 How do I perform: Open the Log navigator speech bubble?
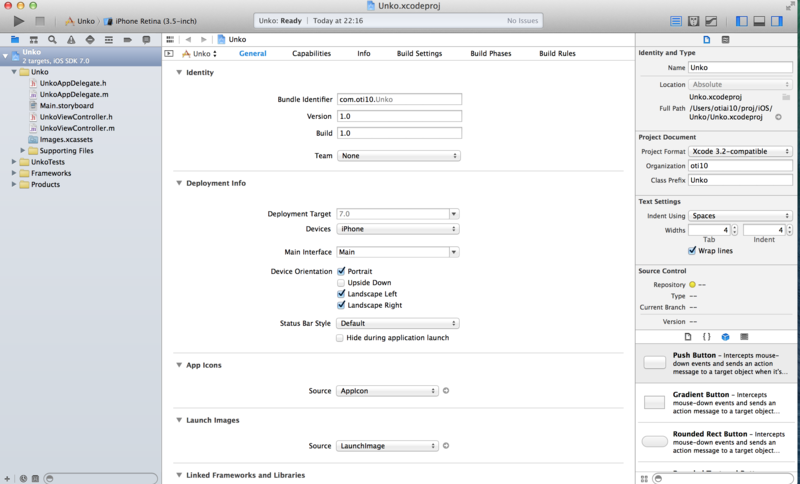coord(146,39)
